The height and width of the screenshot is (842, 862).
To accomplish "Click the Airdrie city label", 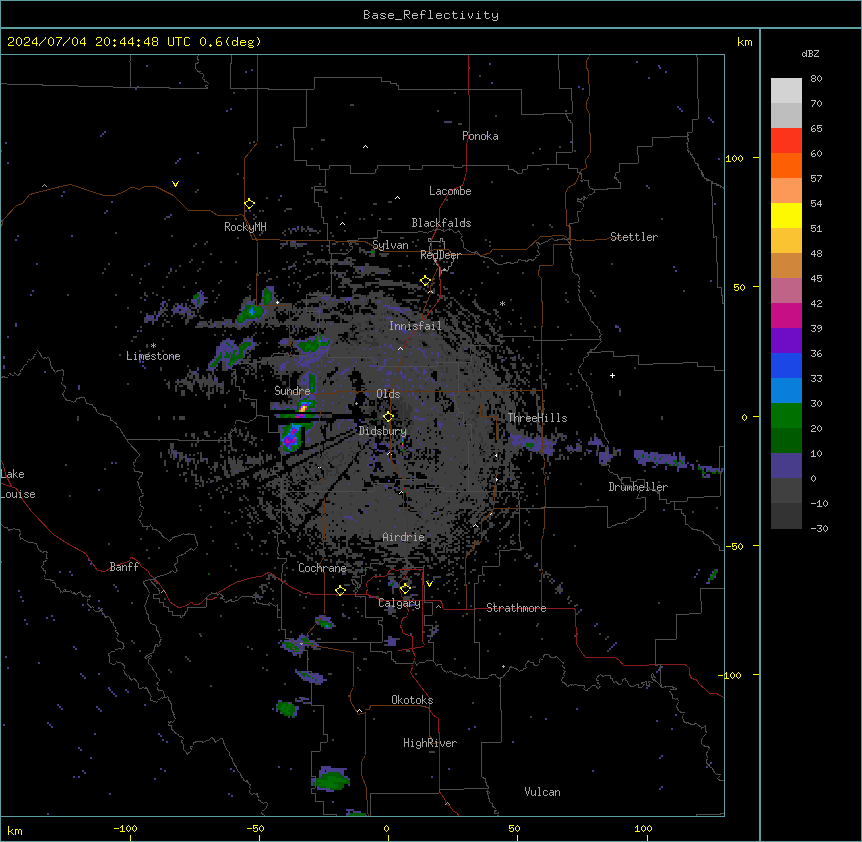I will tap(403, 537).
